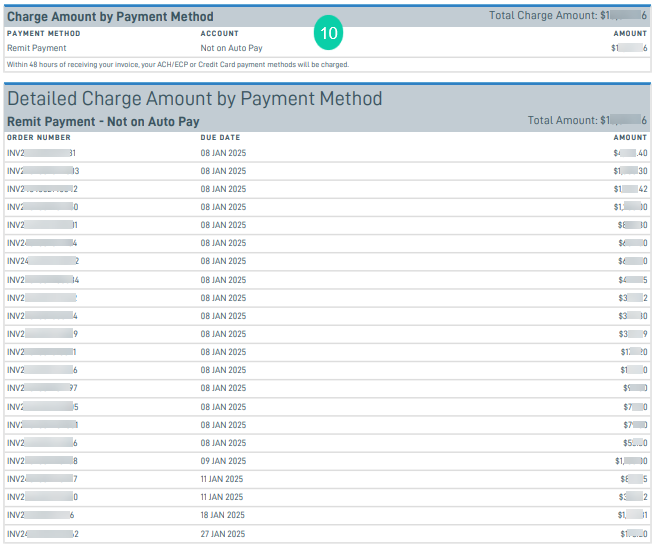
Task: Select the 'Charge Amount by Payment Method' heading
Action: 110,16
